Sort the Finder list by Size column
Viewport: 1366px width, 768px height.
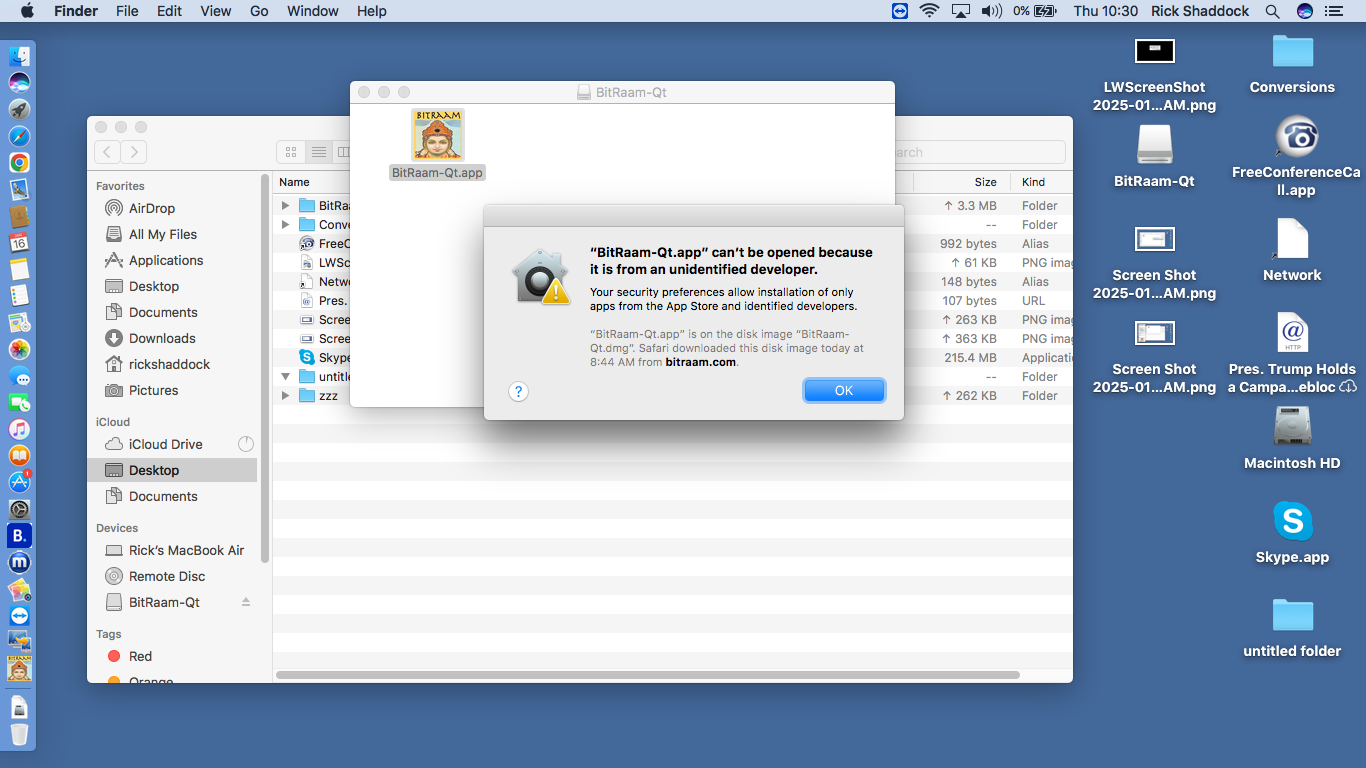(985, 182)
